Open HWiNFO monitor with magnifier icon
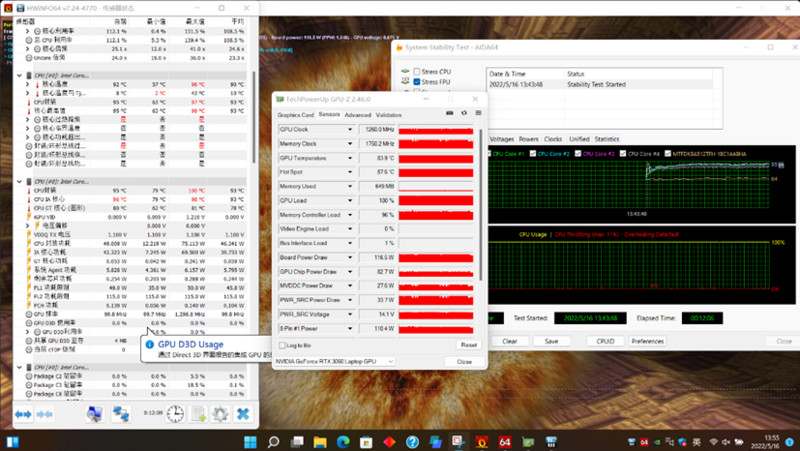Image resolution: width=800 pixels, height=451 pixels. (95, 414)
